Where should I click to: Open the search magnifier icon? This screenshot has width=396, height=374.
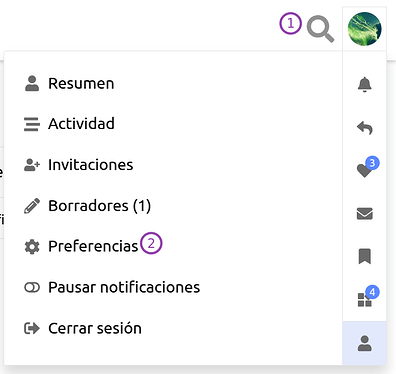pyautogui.click(x=320, y=29)
